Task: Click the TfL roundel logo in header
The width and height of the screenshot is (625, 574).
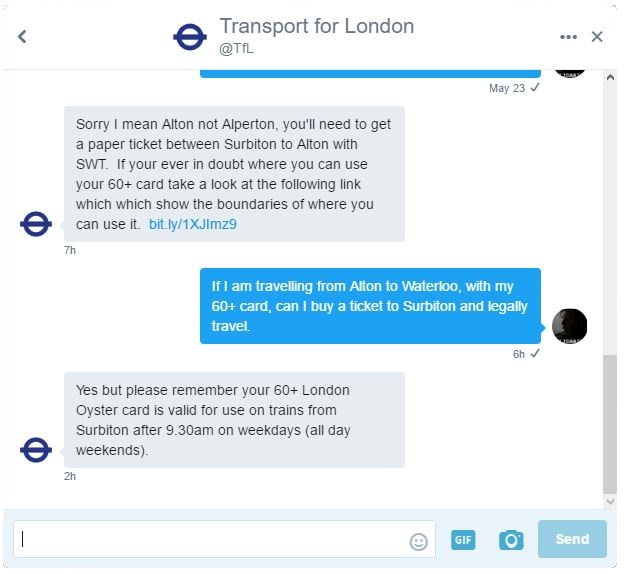Action: point(190,37)
